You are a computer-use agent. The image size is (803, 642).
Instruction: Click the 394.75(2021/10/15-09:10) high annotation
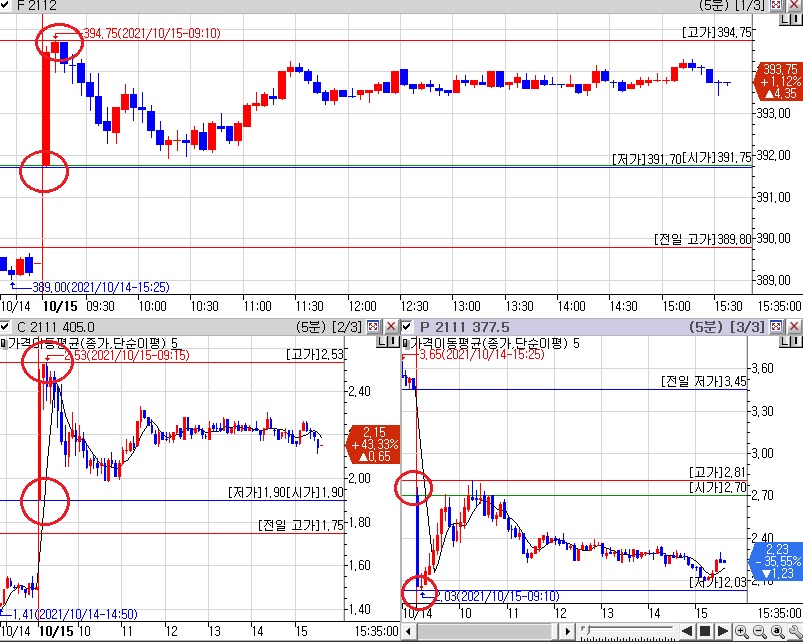point(152,33)
